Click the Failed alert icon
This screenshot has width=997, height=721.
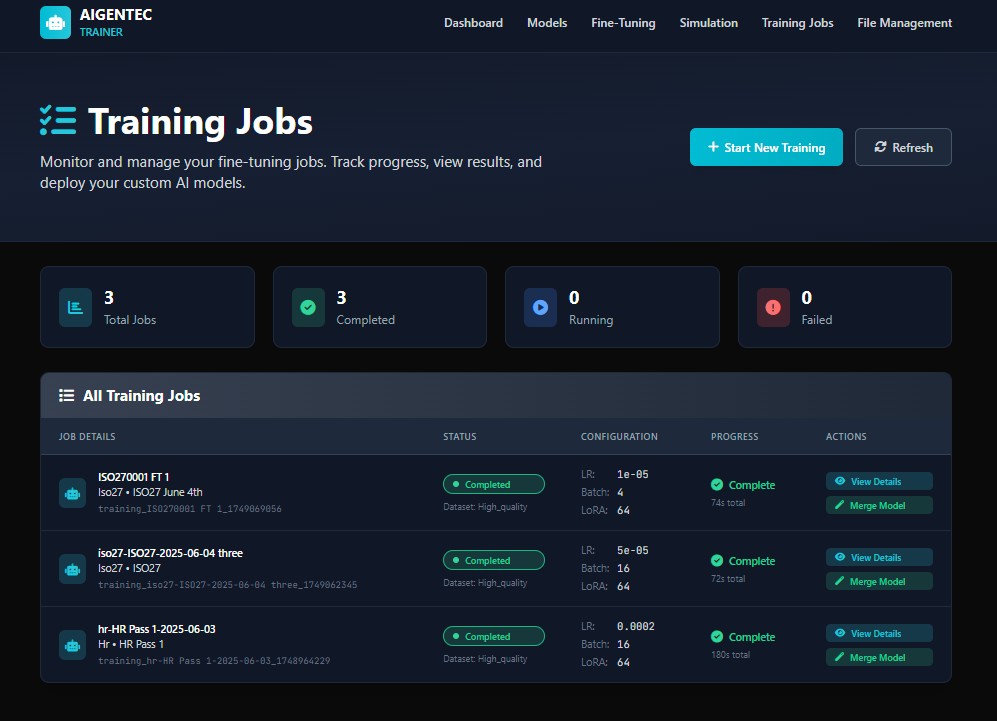point(772,307)
